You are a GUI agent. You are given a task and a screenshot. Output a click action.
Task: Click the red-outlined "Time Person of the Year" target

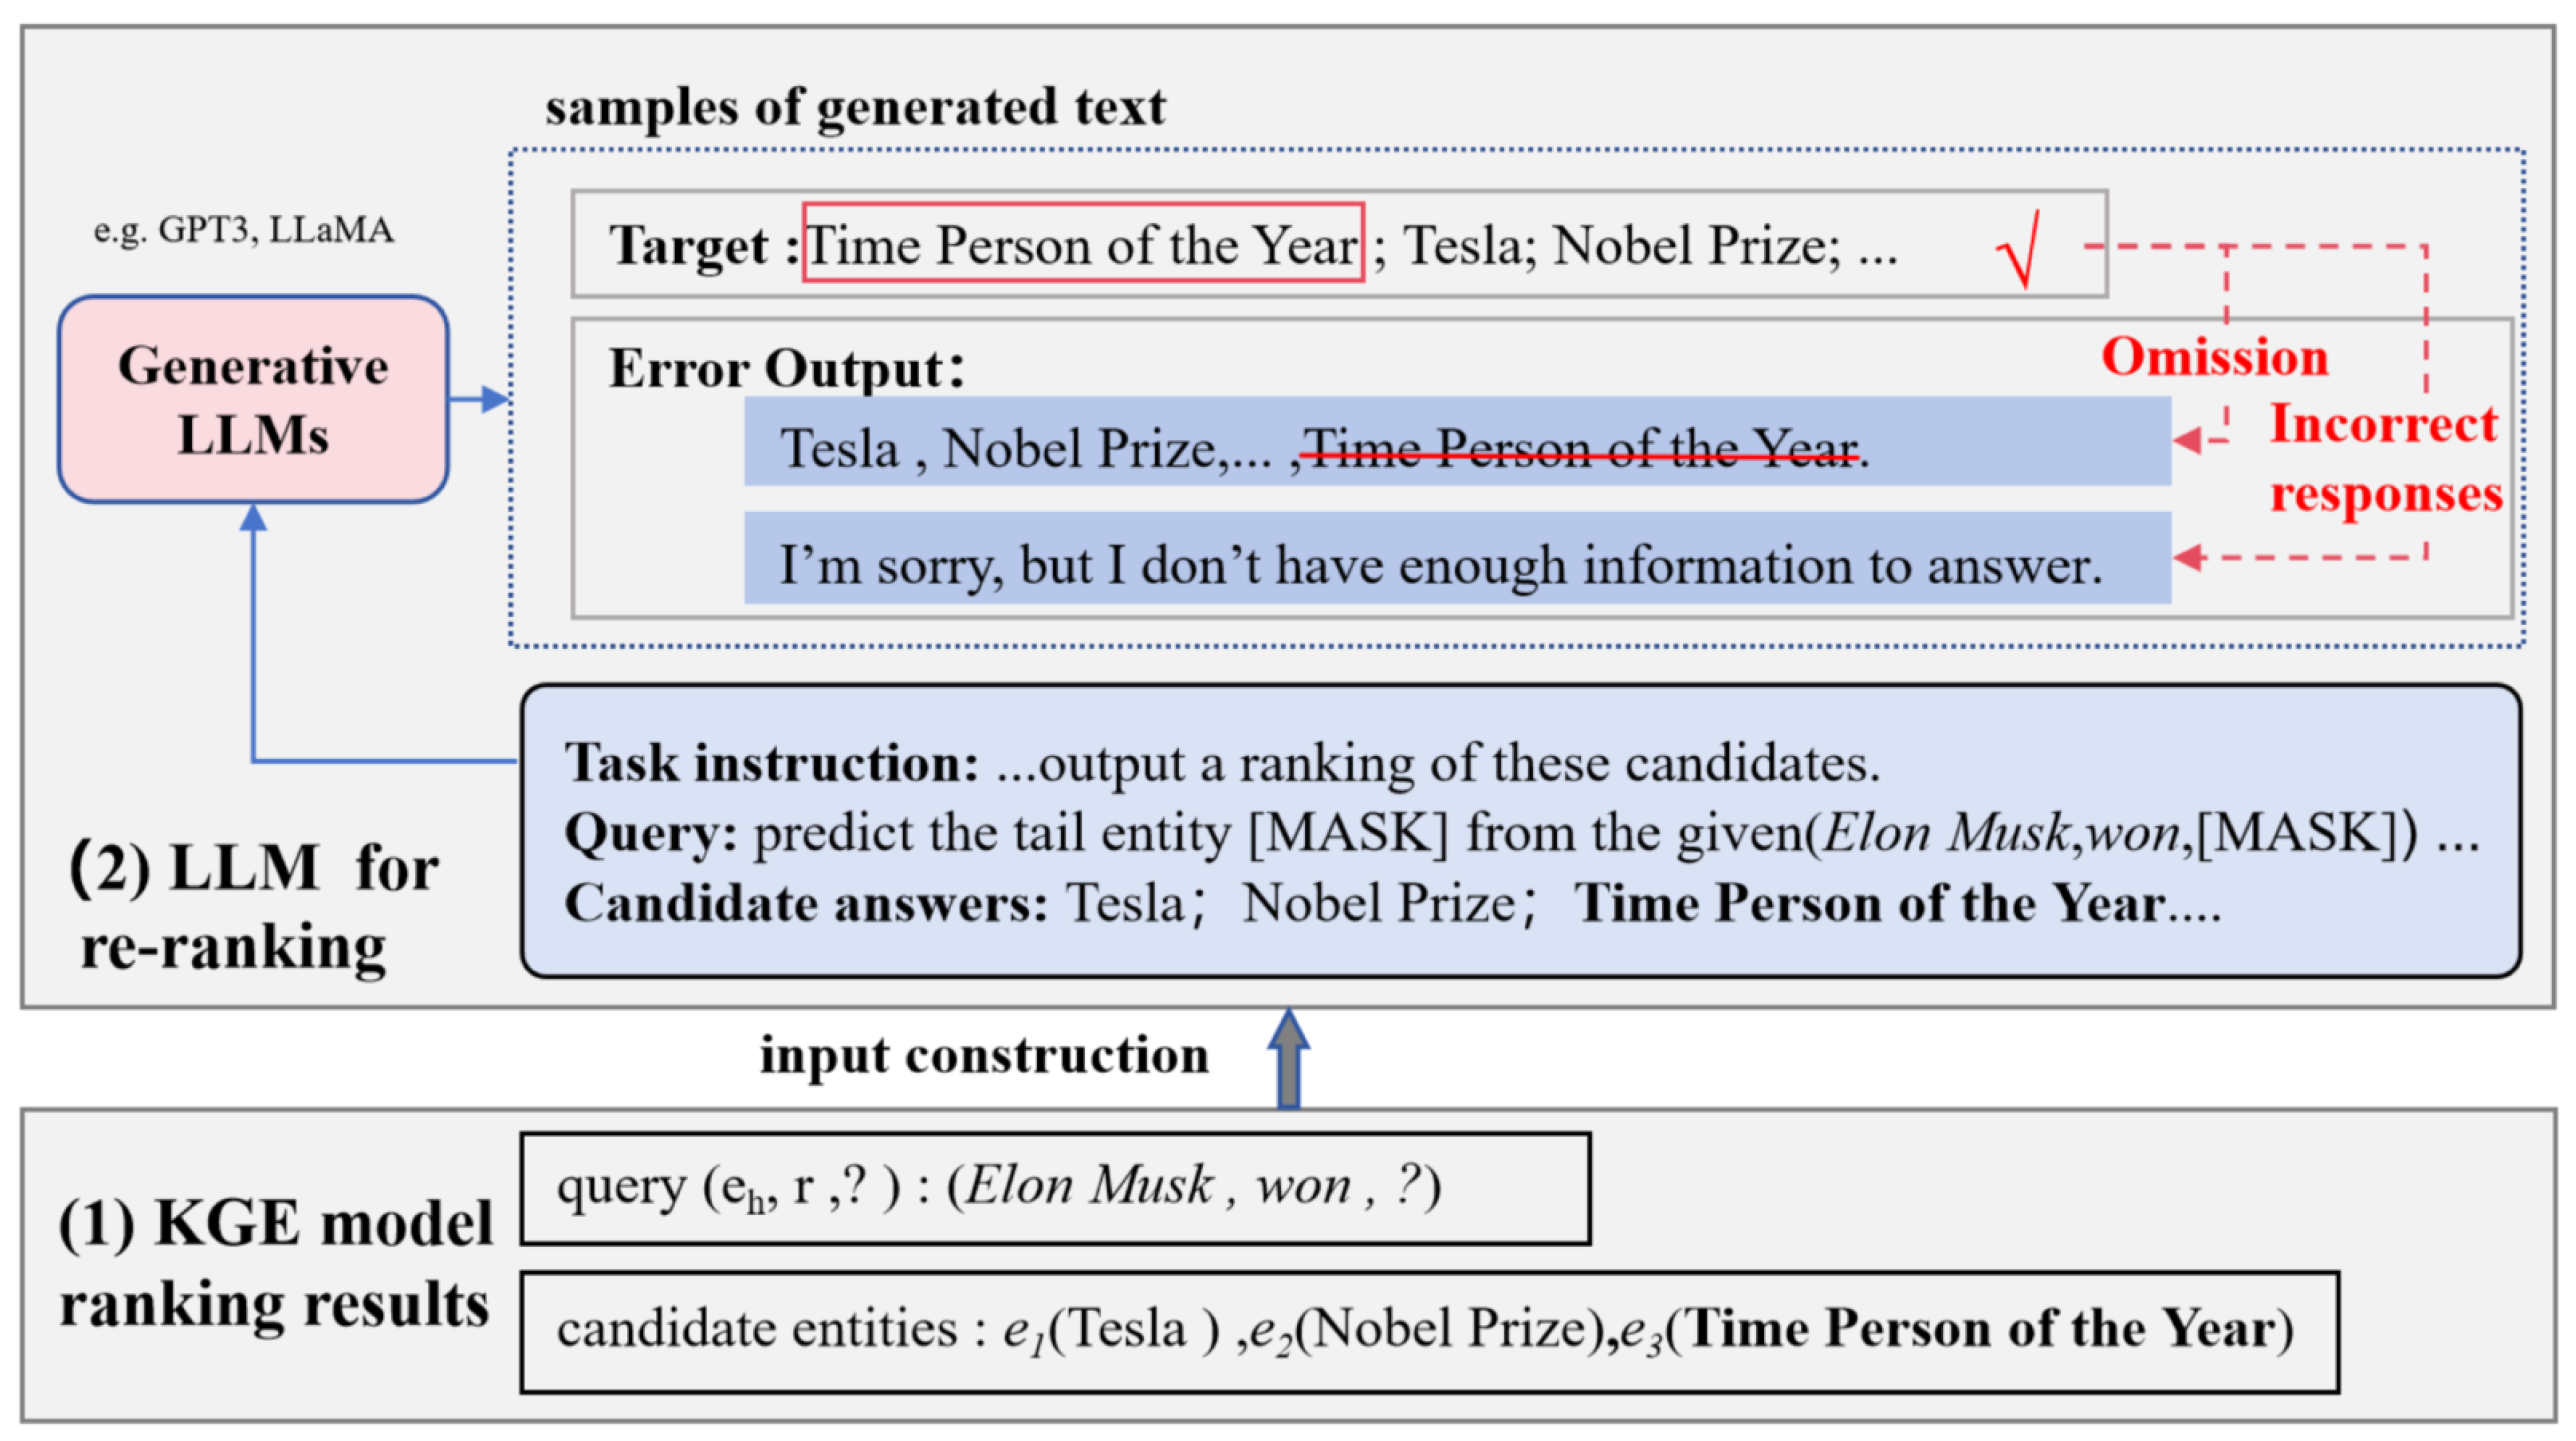1082,243
